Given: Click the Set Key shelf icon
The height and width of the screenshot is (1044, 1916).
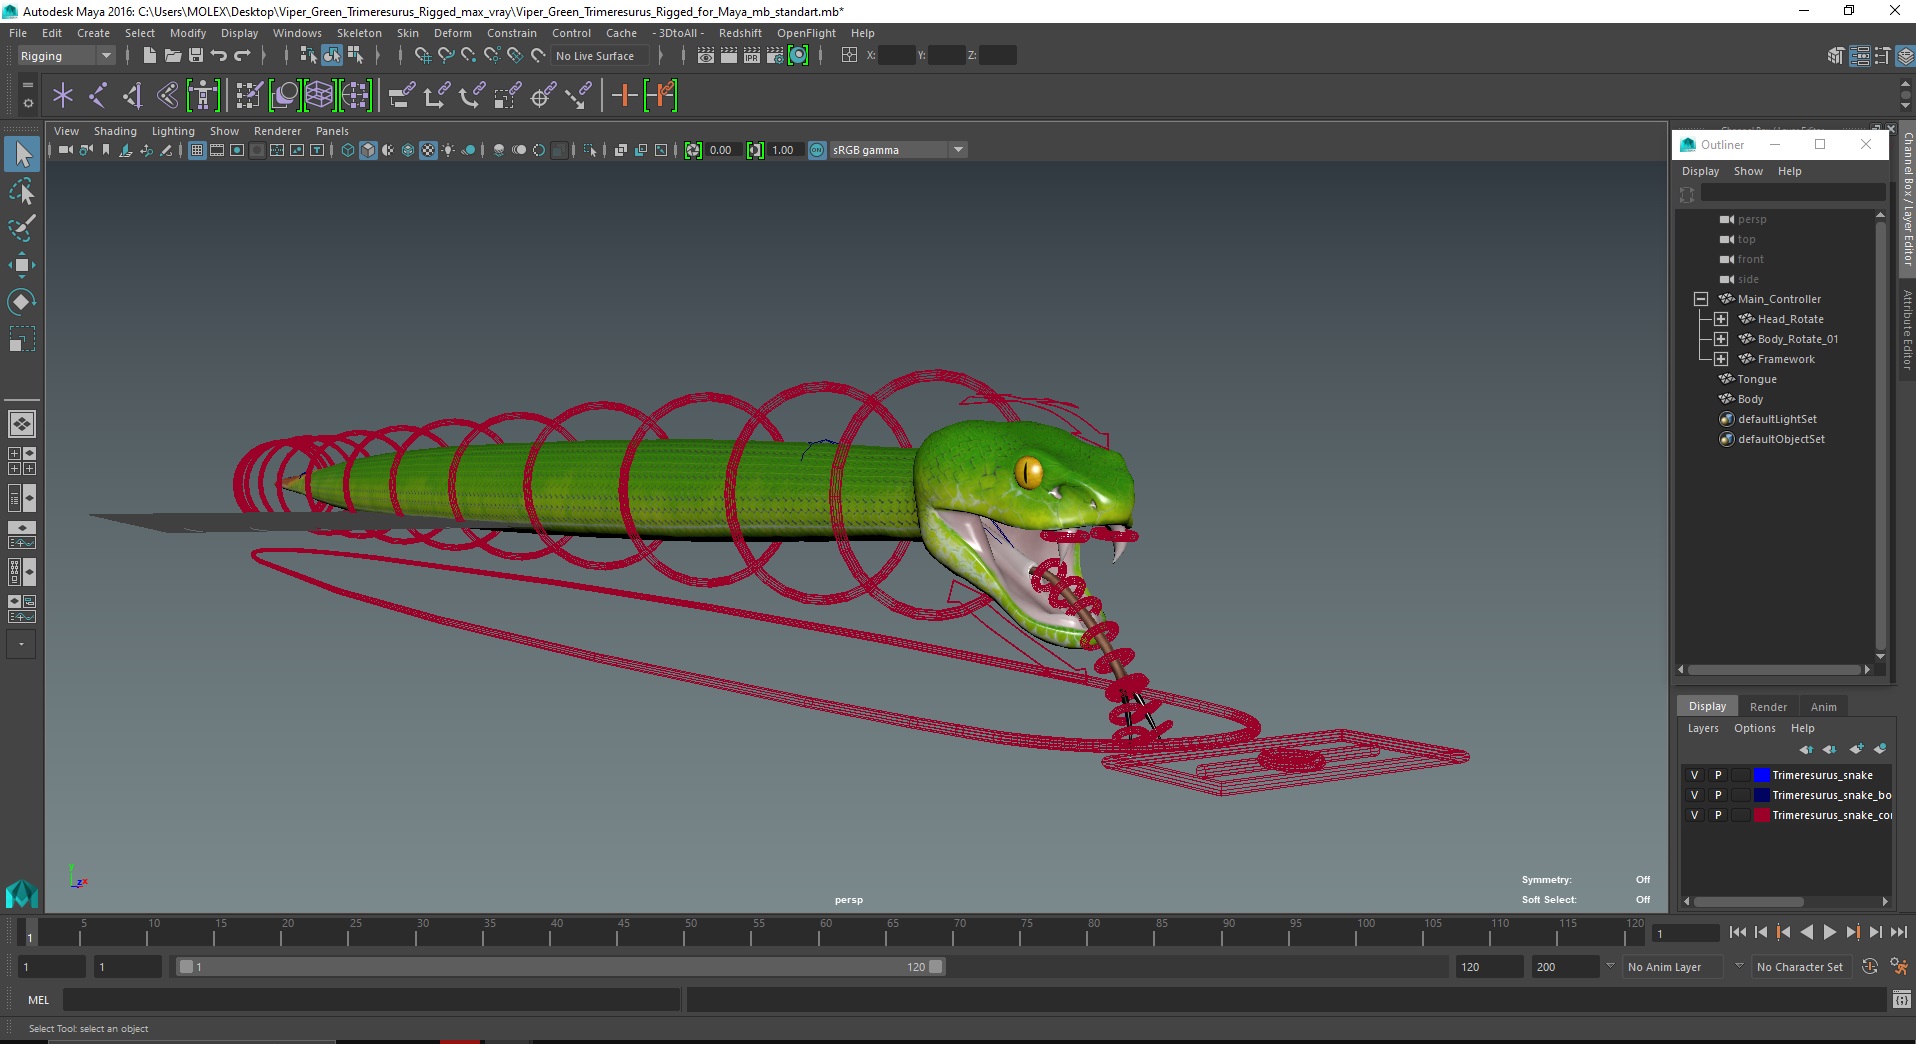Looking at the screenshot, I should click(625, 96).
